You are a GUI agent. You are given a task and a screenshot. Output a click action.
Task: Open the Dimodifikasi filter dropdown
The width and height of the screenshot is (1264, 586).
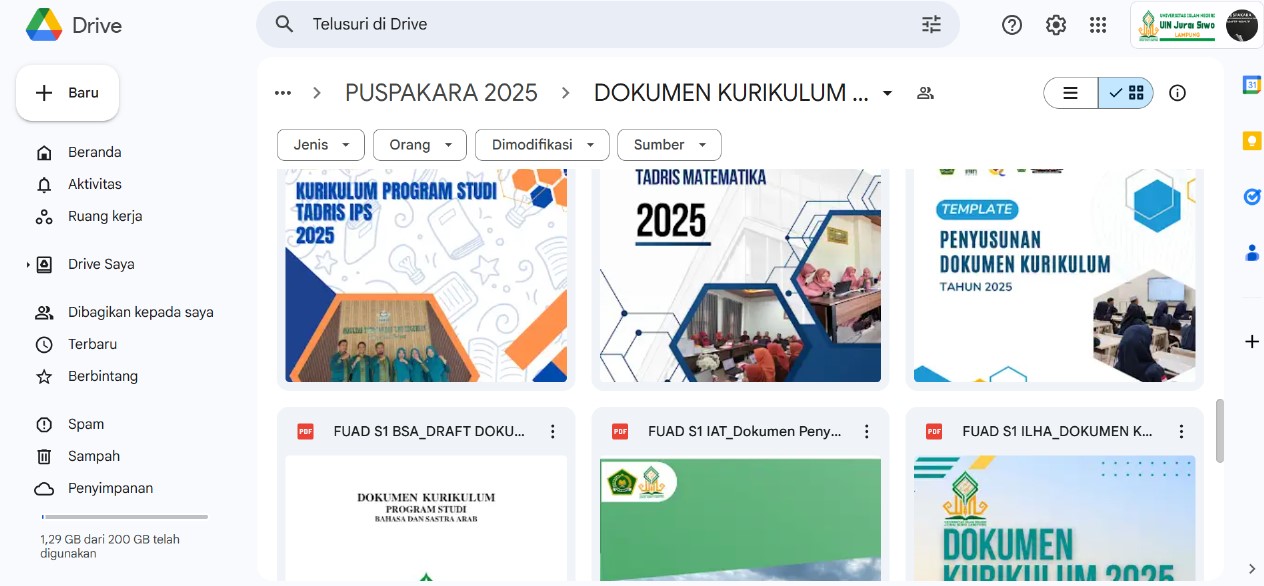click(542, 145)
